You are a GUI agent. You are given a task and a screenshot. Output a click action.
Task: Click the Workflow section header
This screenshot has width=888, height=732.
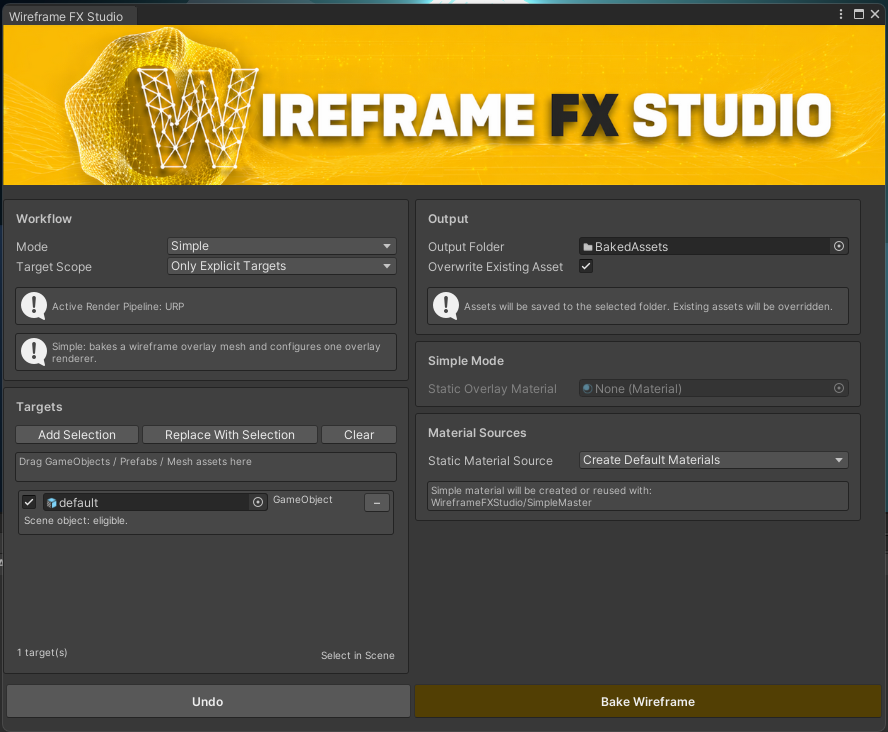44,219
